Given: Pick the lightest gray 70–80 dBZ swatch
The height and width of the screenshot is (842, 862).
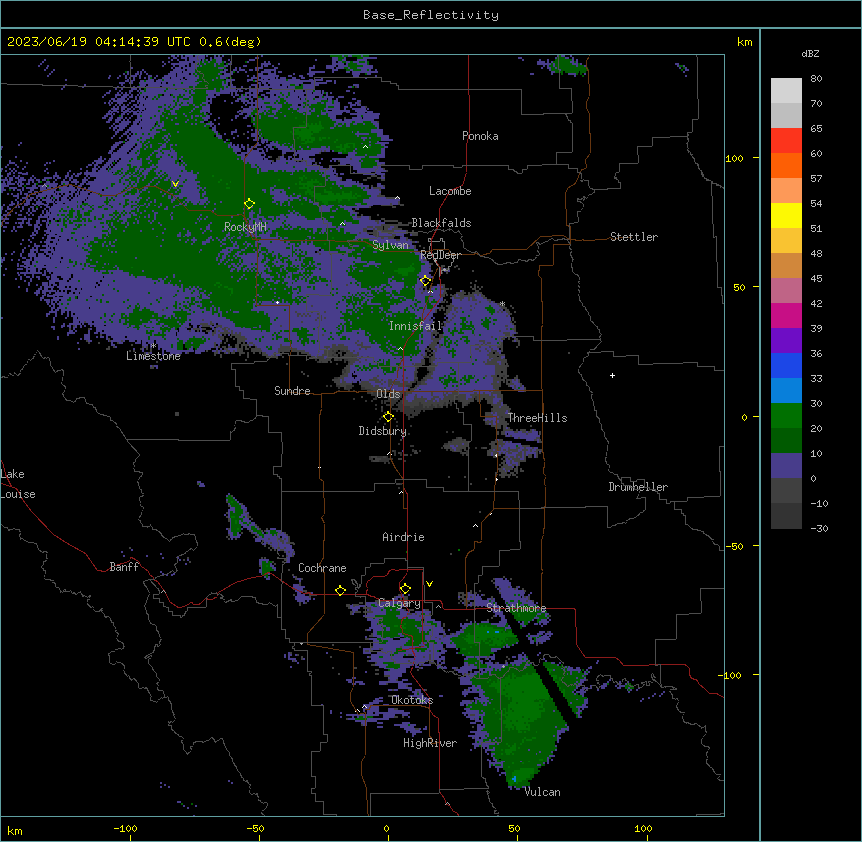Looking at the screenshot, I should pyautogui.click(x=786, y=90).
